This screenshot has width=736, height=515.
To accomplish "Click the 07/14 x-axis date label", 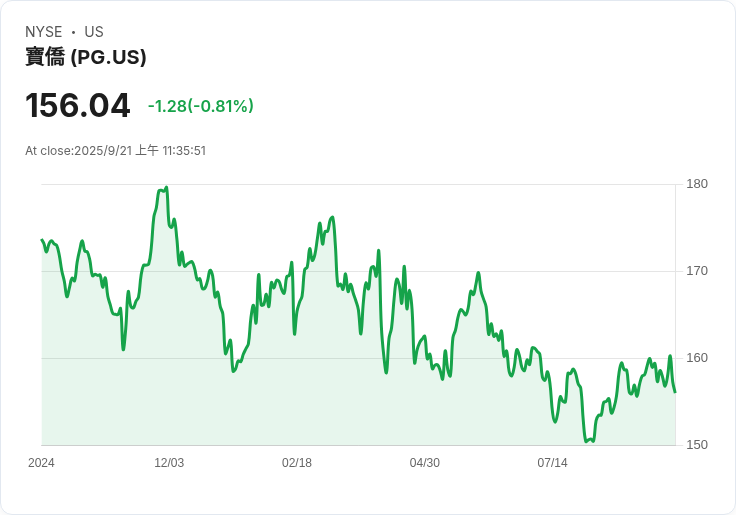I will 552,463.
